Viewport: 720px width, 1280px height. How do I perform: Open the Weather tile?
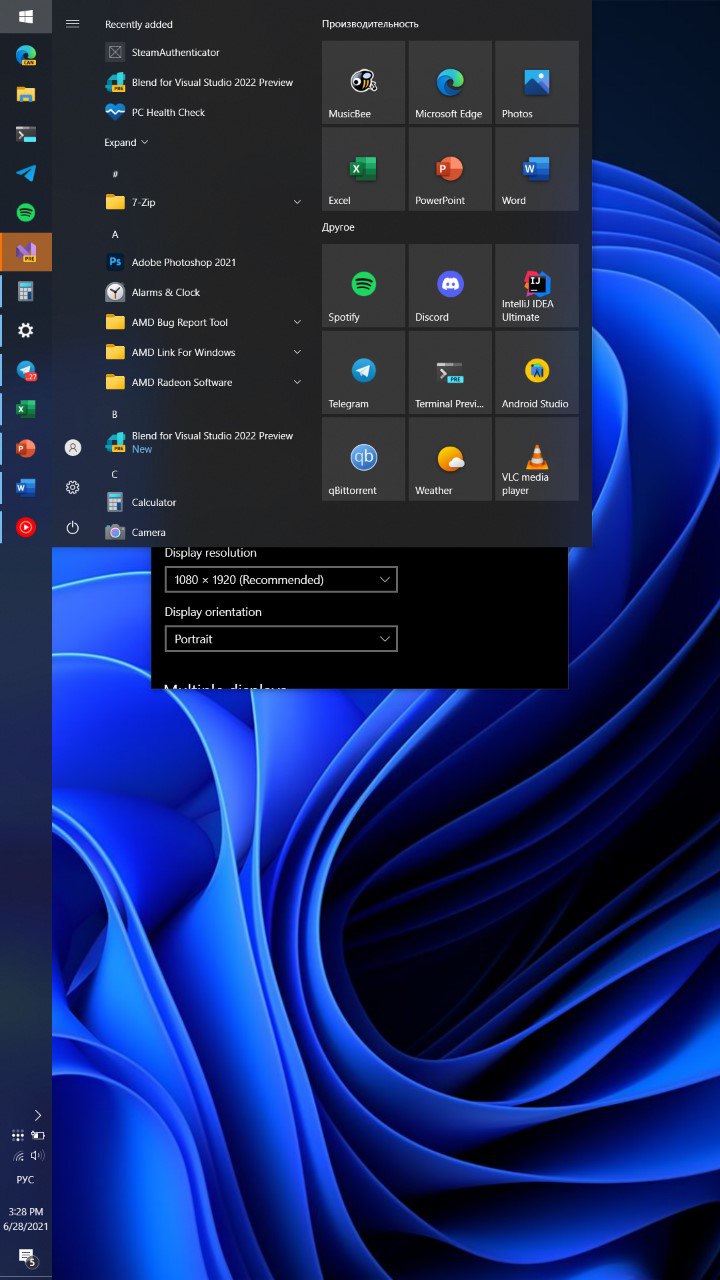point(450,459)
